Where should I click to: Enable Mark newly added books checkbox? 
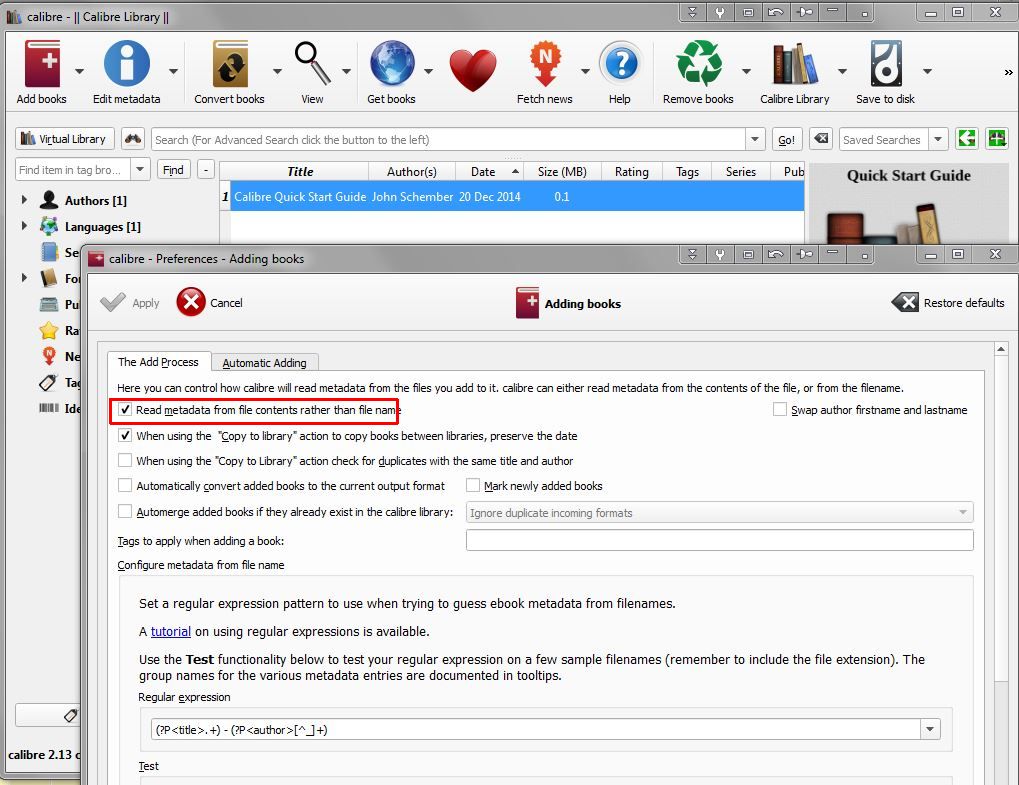472,485
